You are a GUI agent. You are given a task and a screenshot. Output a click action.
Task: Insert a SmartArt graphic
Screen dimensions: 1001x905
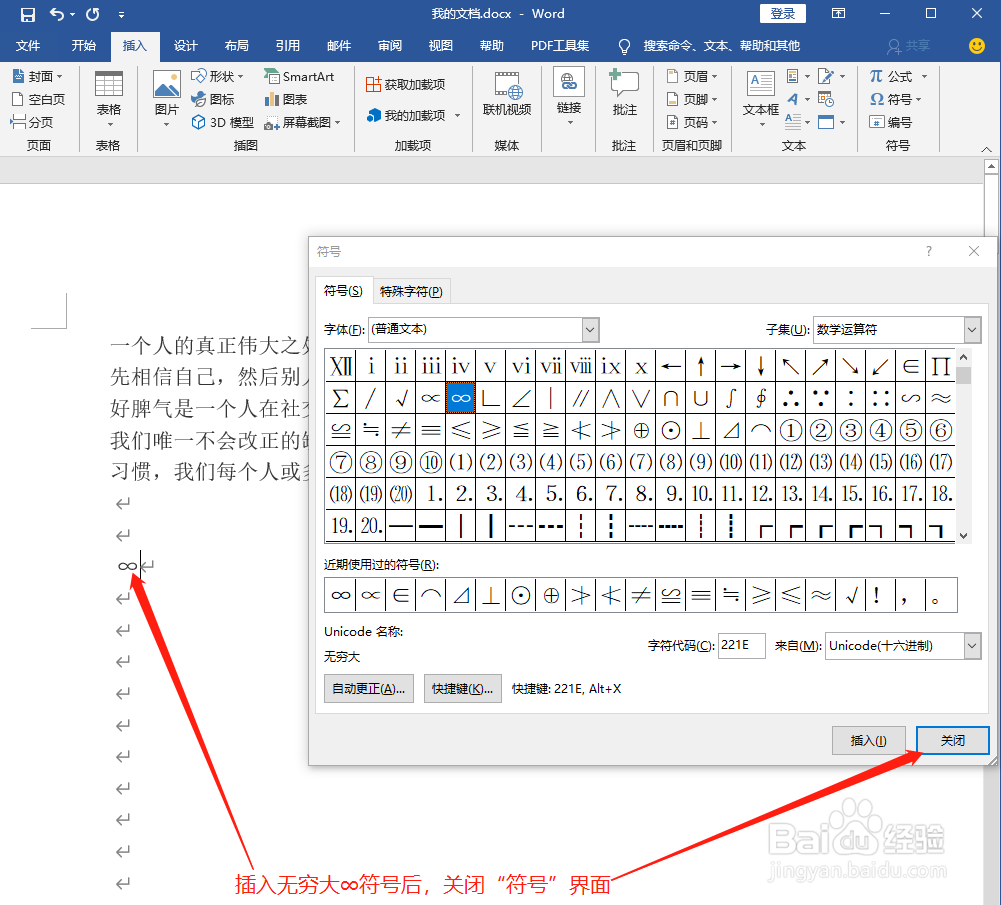[x=299, y=77]
